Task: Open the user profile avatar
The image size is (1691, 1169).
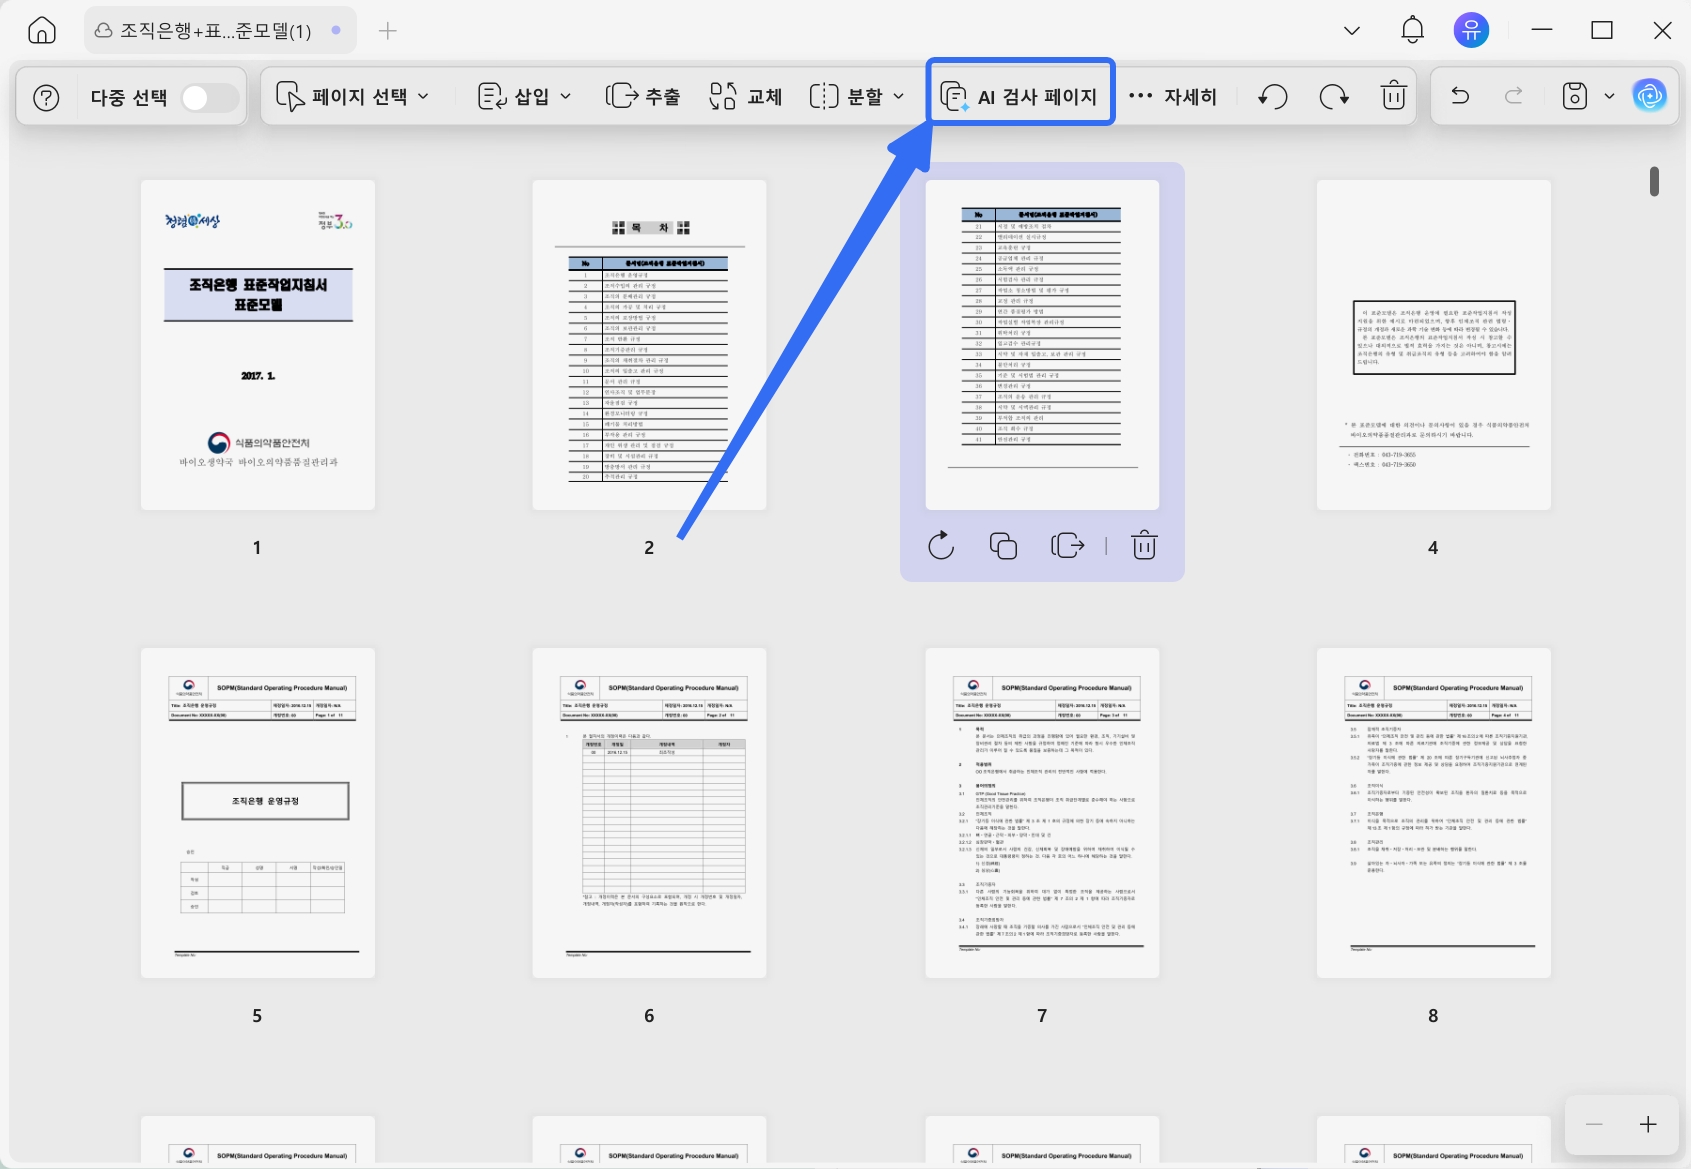Action: pos(1471,31)
